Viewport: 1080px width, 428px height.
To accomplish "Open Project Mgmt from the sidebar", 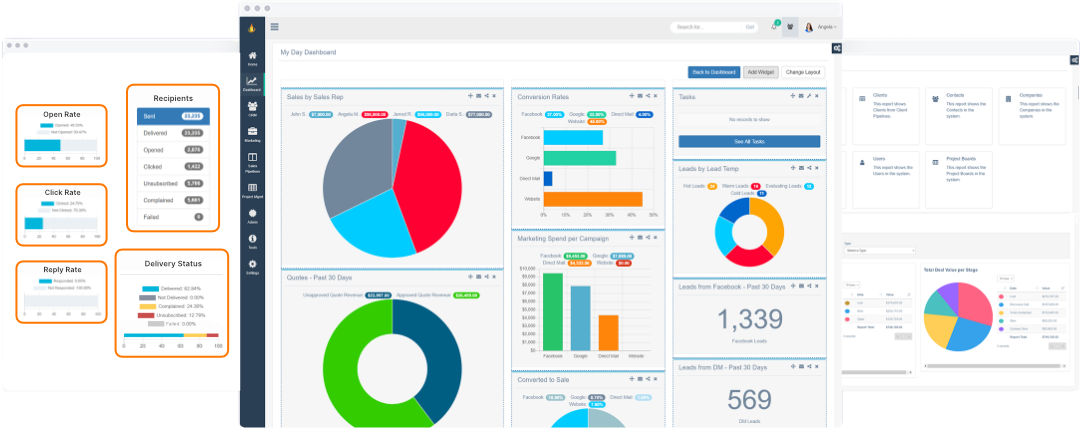I will pos(252,190).
